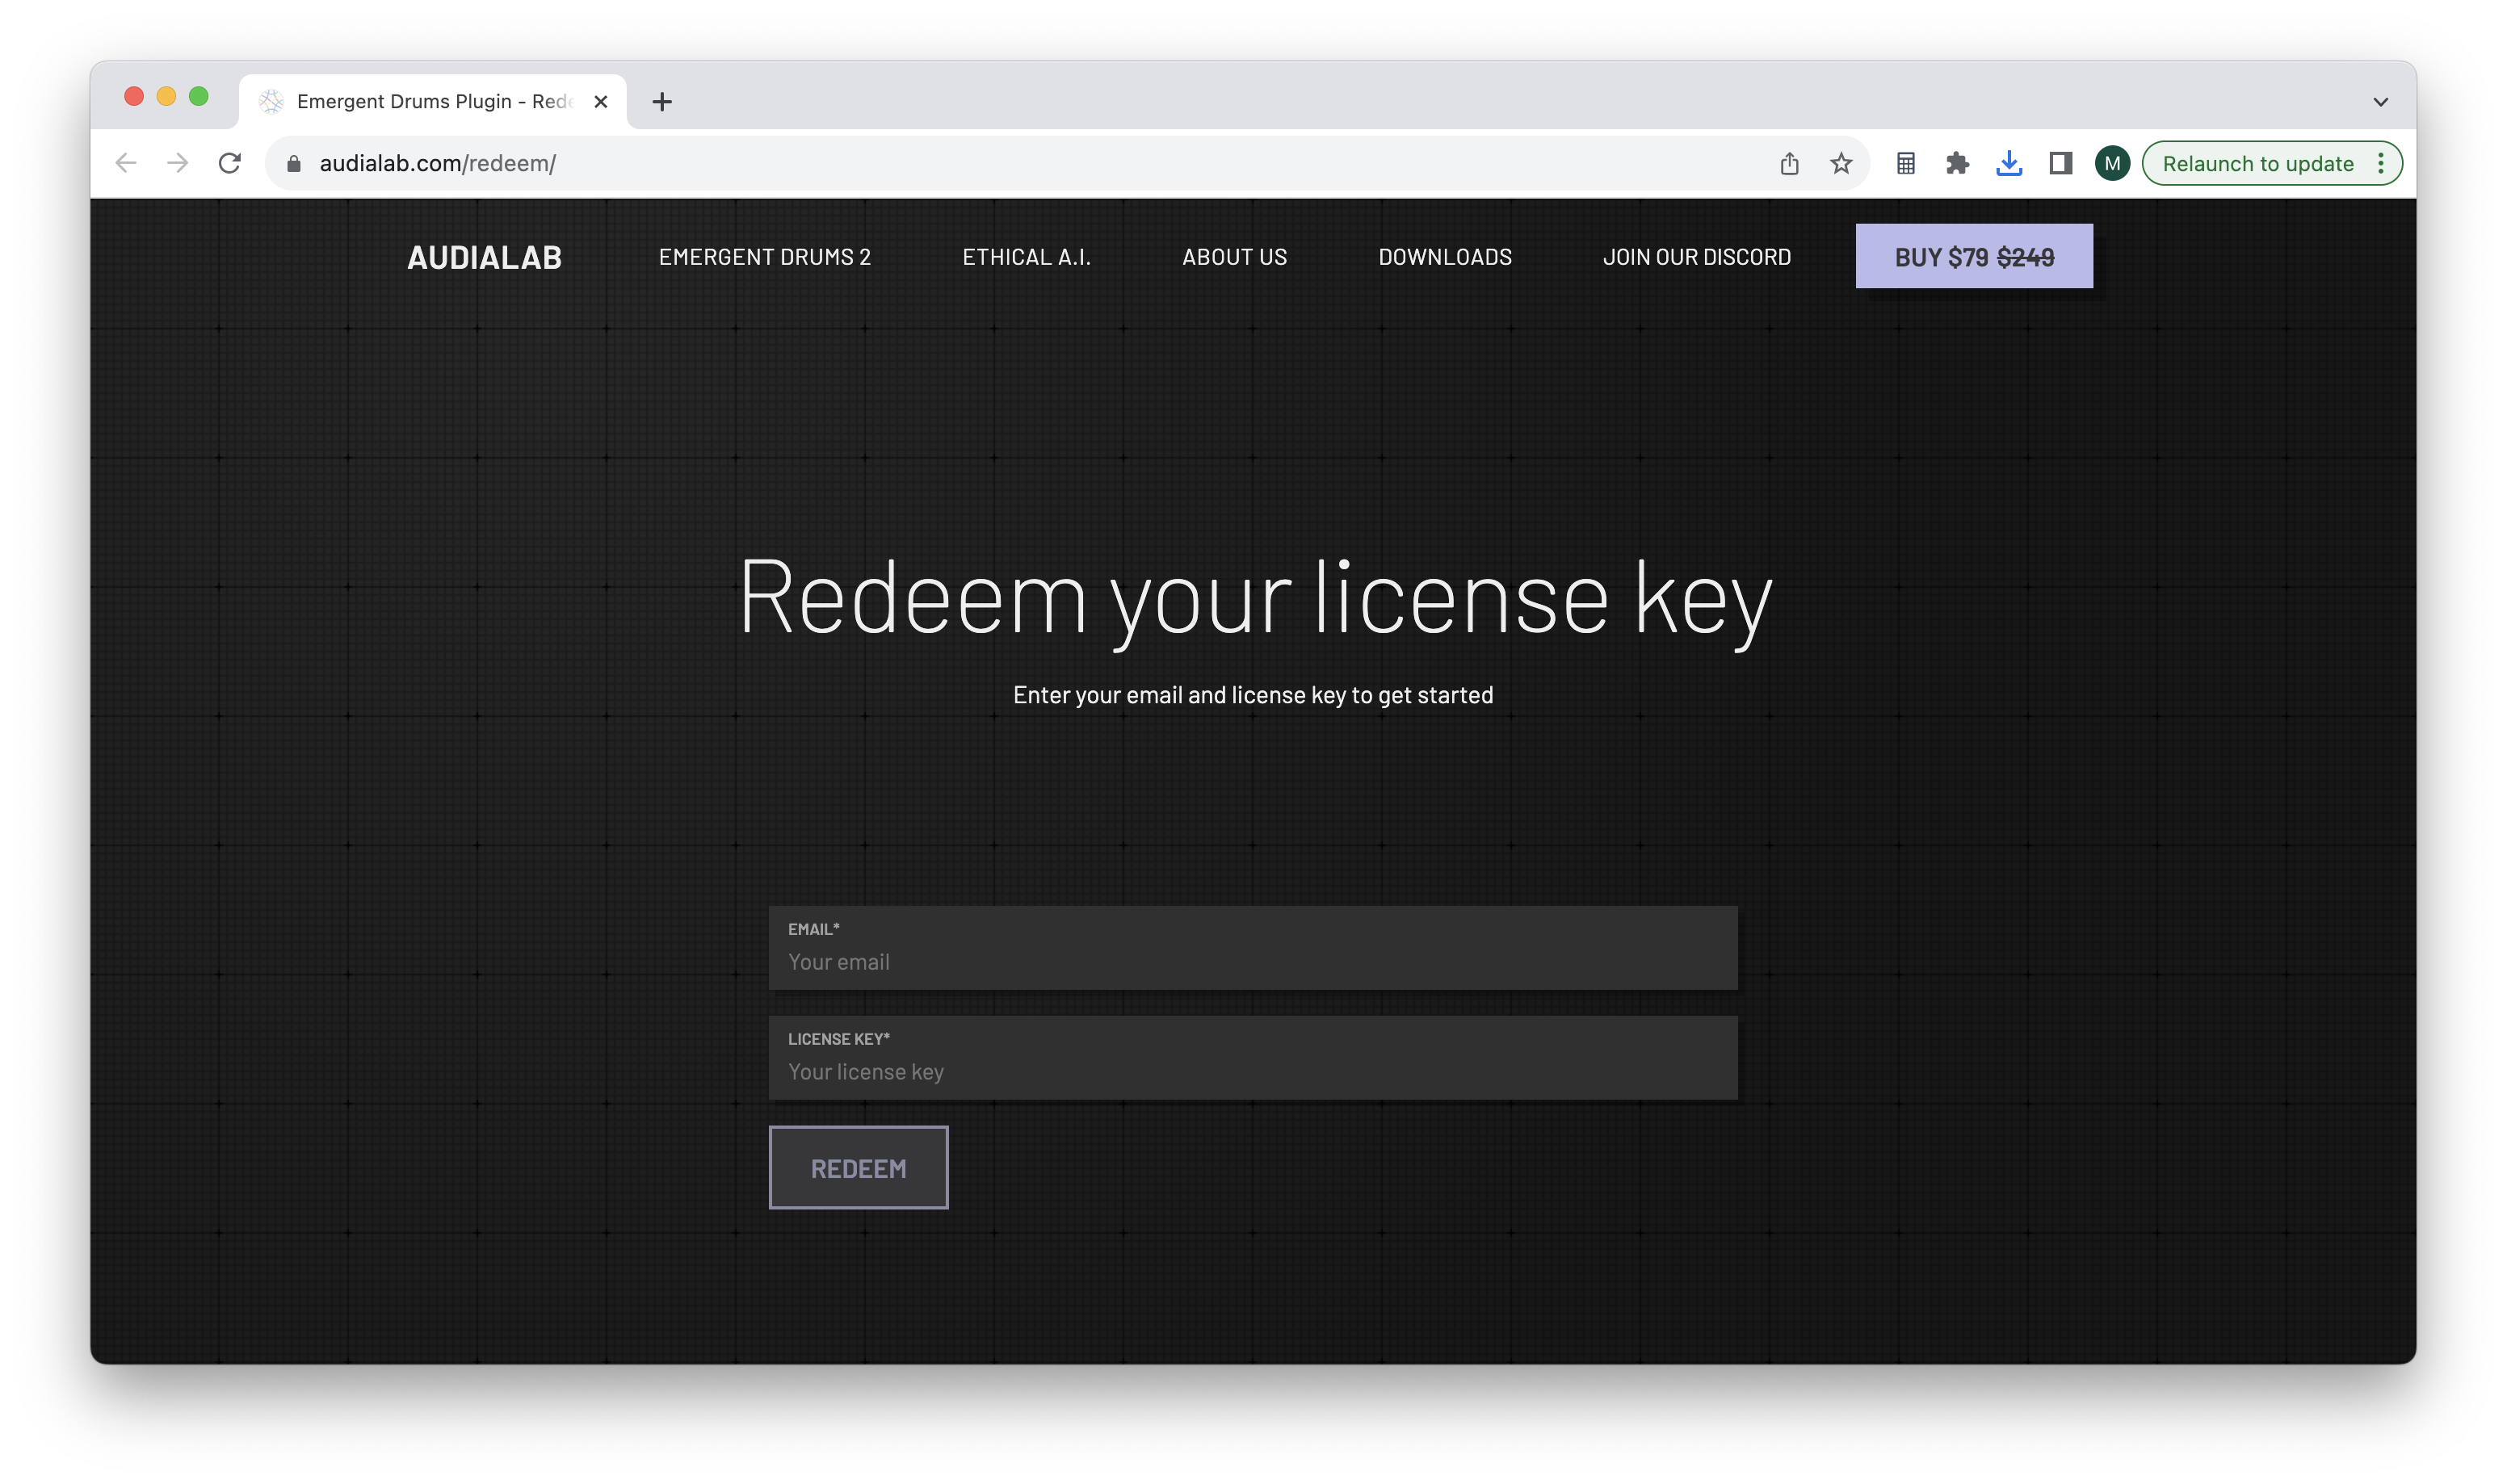Expand the tab search chevron
2507x1484 pixels.
point(2380,101)
